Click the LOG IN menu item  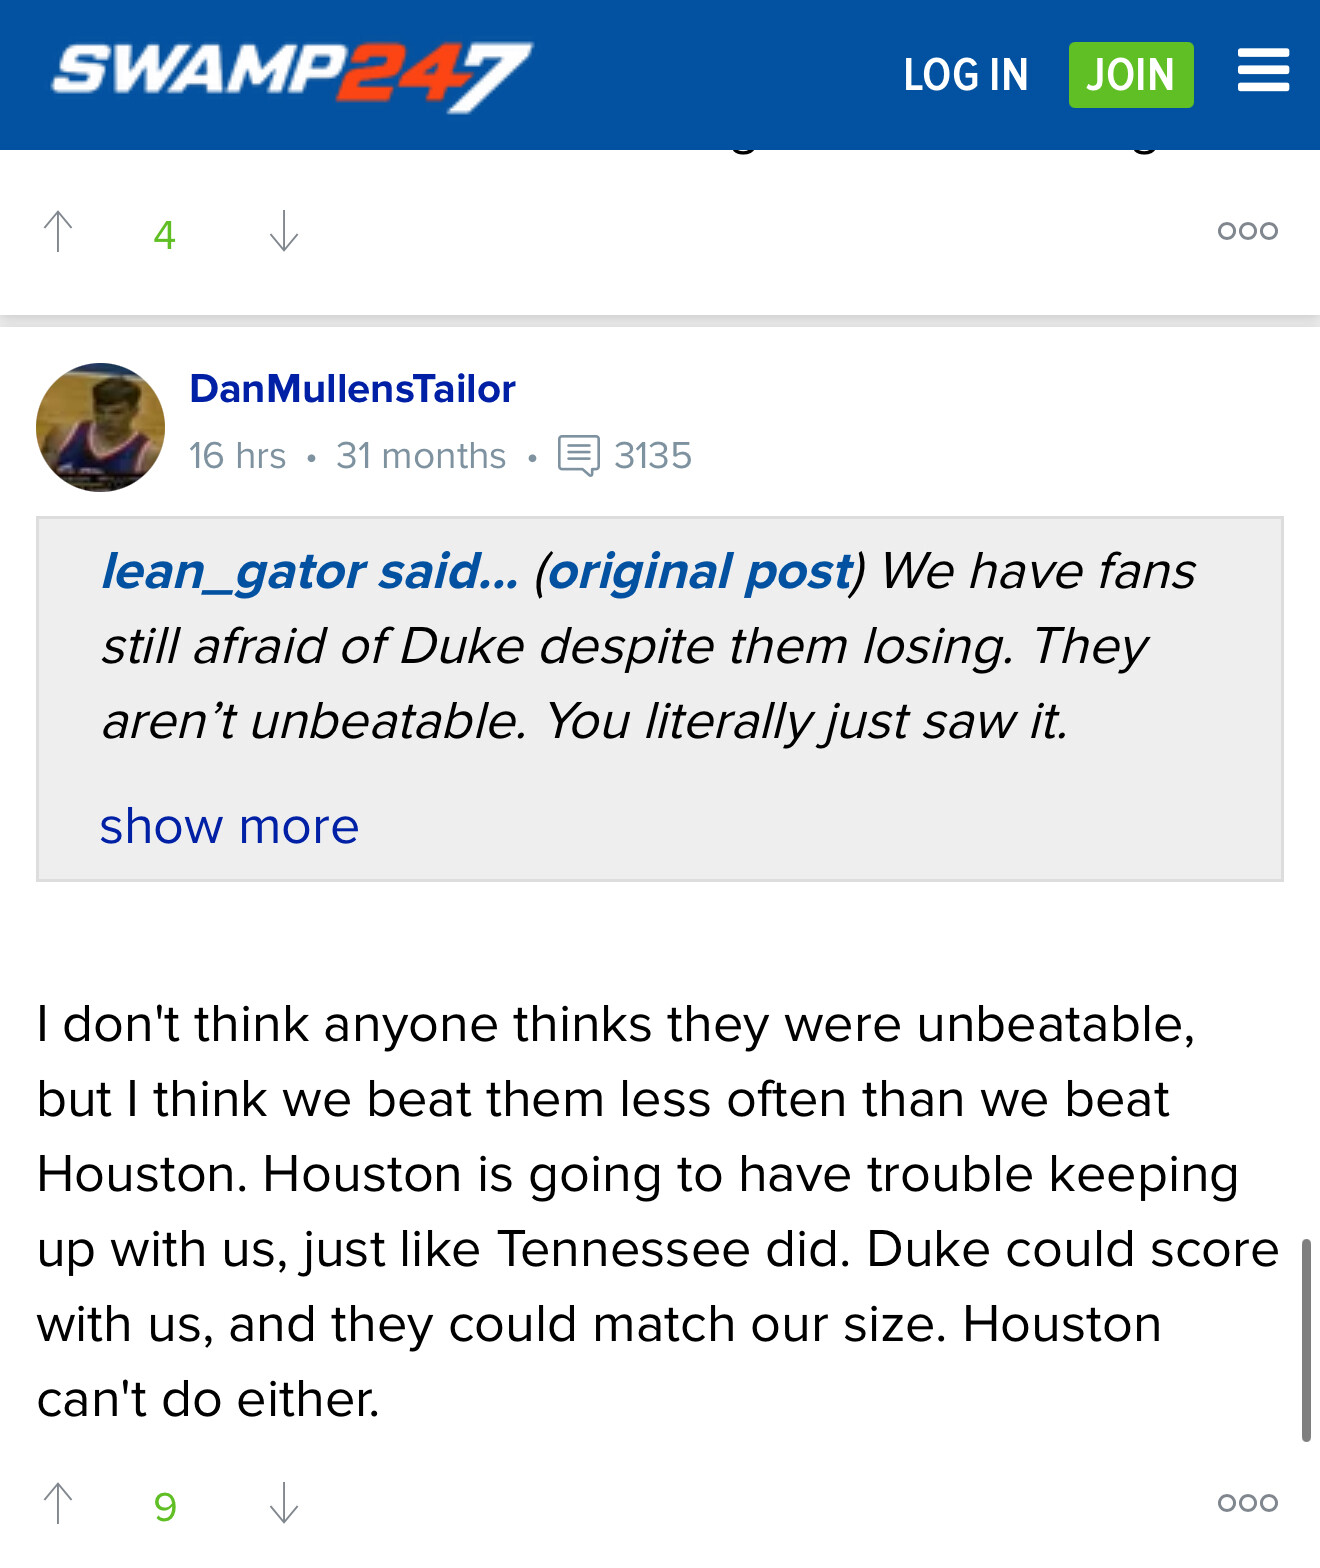point(965,75)
